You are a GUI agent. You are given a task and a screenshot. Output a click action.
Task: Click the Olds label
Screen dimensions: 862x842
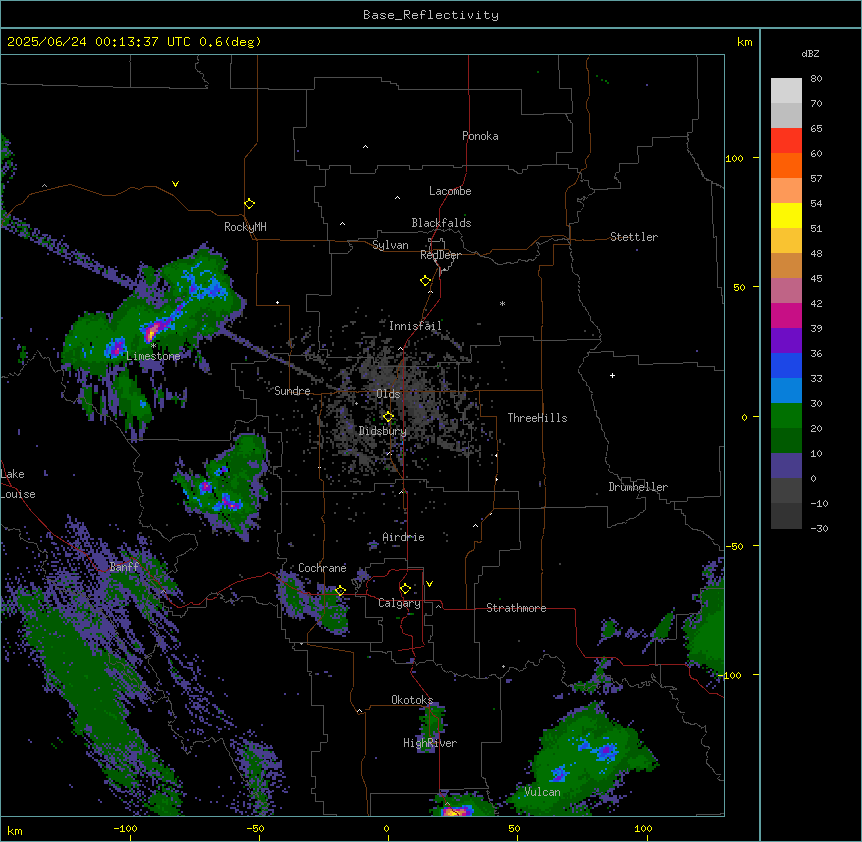point(388,394)
